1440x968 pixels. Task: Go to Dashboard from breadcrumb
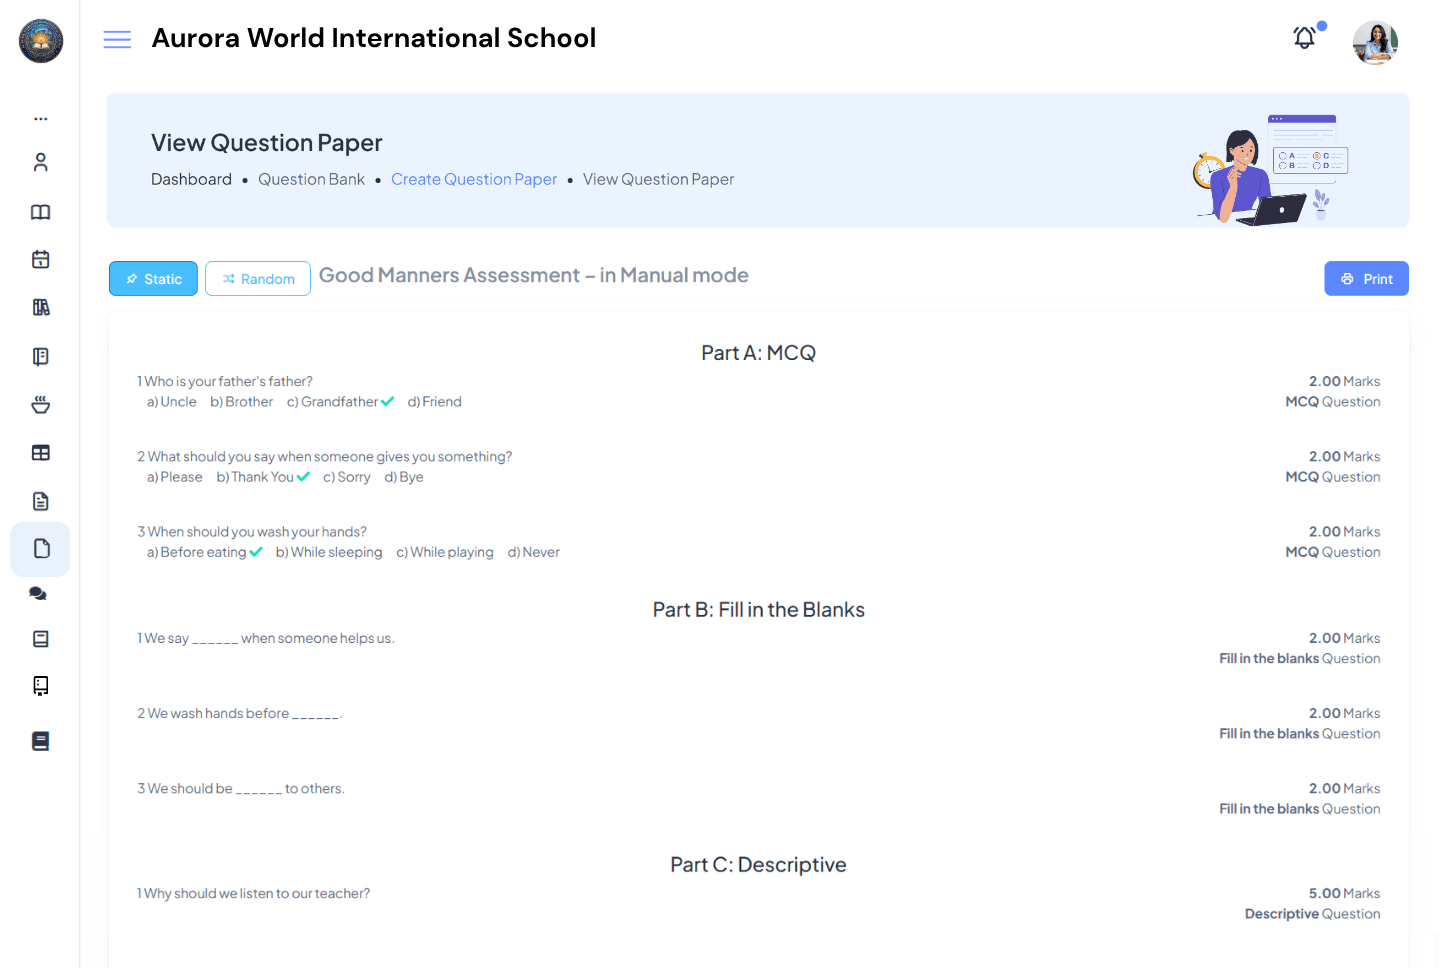point(191,179)
